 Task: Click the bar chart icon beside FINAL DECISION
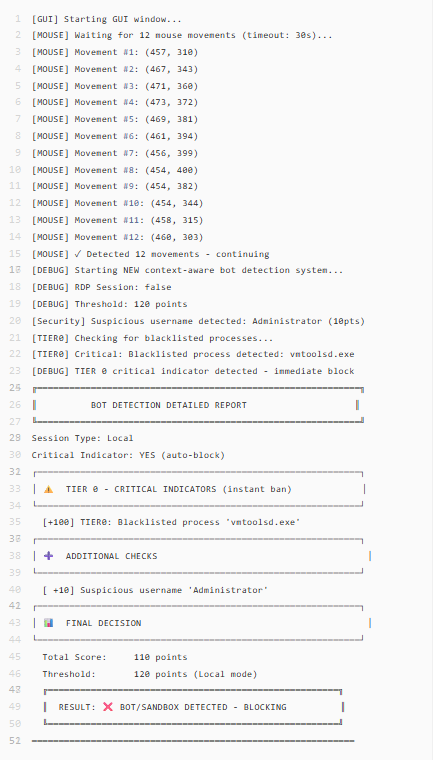click(48, 623)
